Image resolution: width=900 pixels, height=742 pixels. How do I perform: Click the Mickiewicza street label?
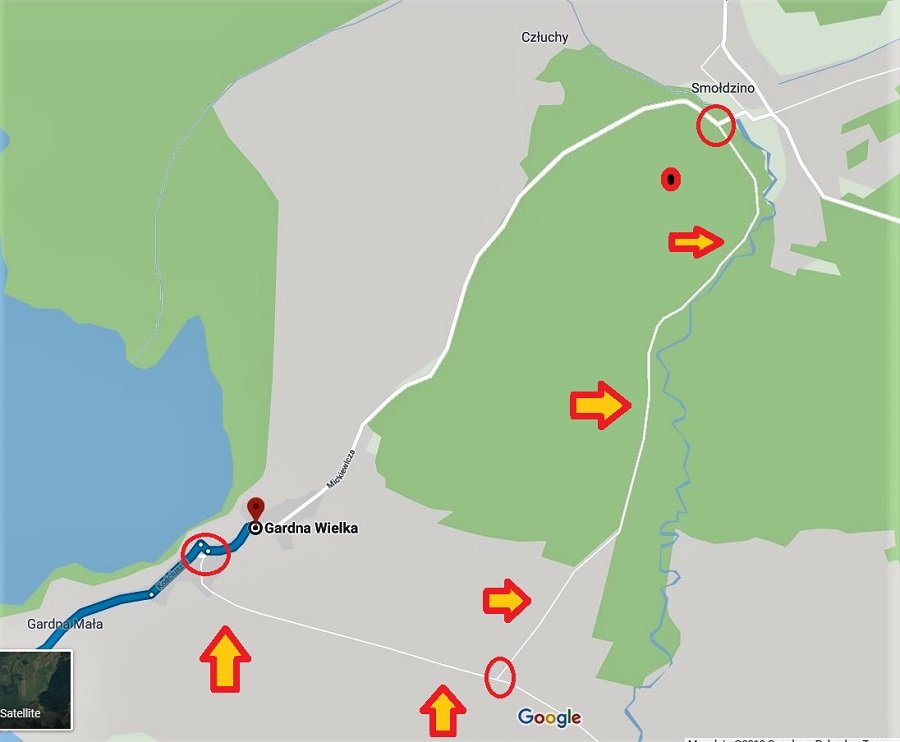coord(341,469)
